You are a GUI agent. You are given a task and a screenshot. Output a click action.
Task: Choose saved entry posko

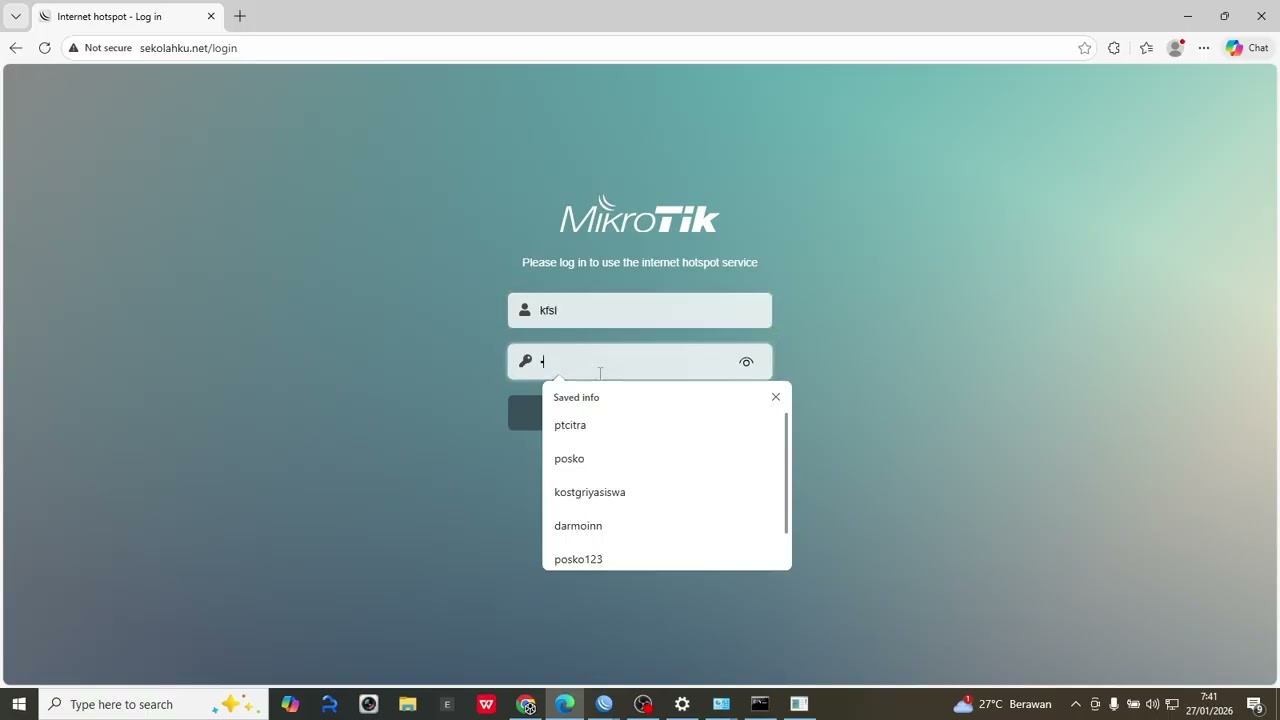click(665, 458)
